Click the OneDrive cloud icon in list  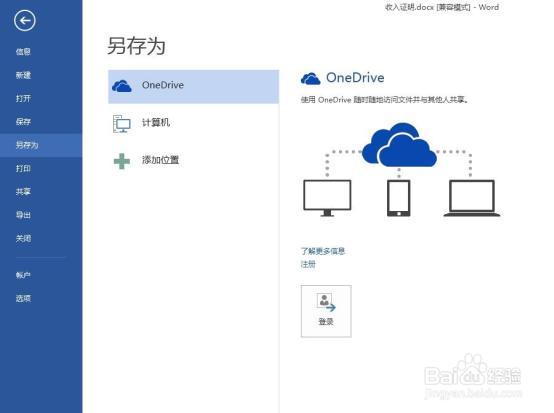122,86
